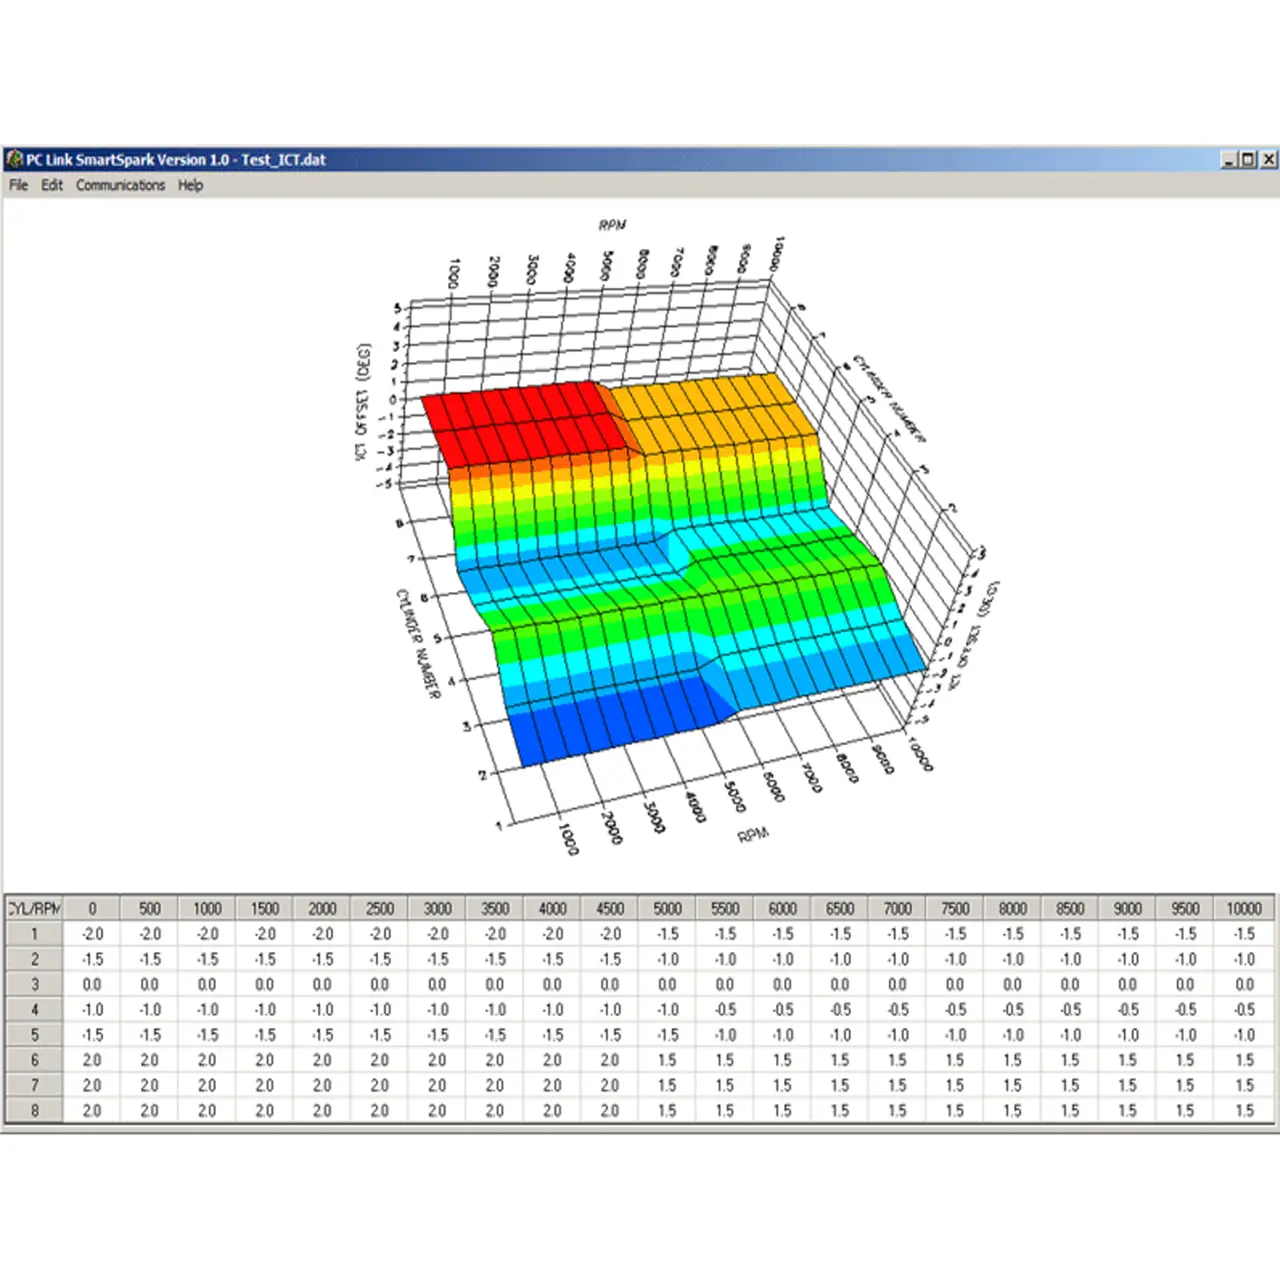Close the PC Link SmartSpark window
Image resolution: width=1280 pixels, height=1280 pixels.
1268,160
